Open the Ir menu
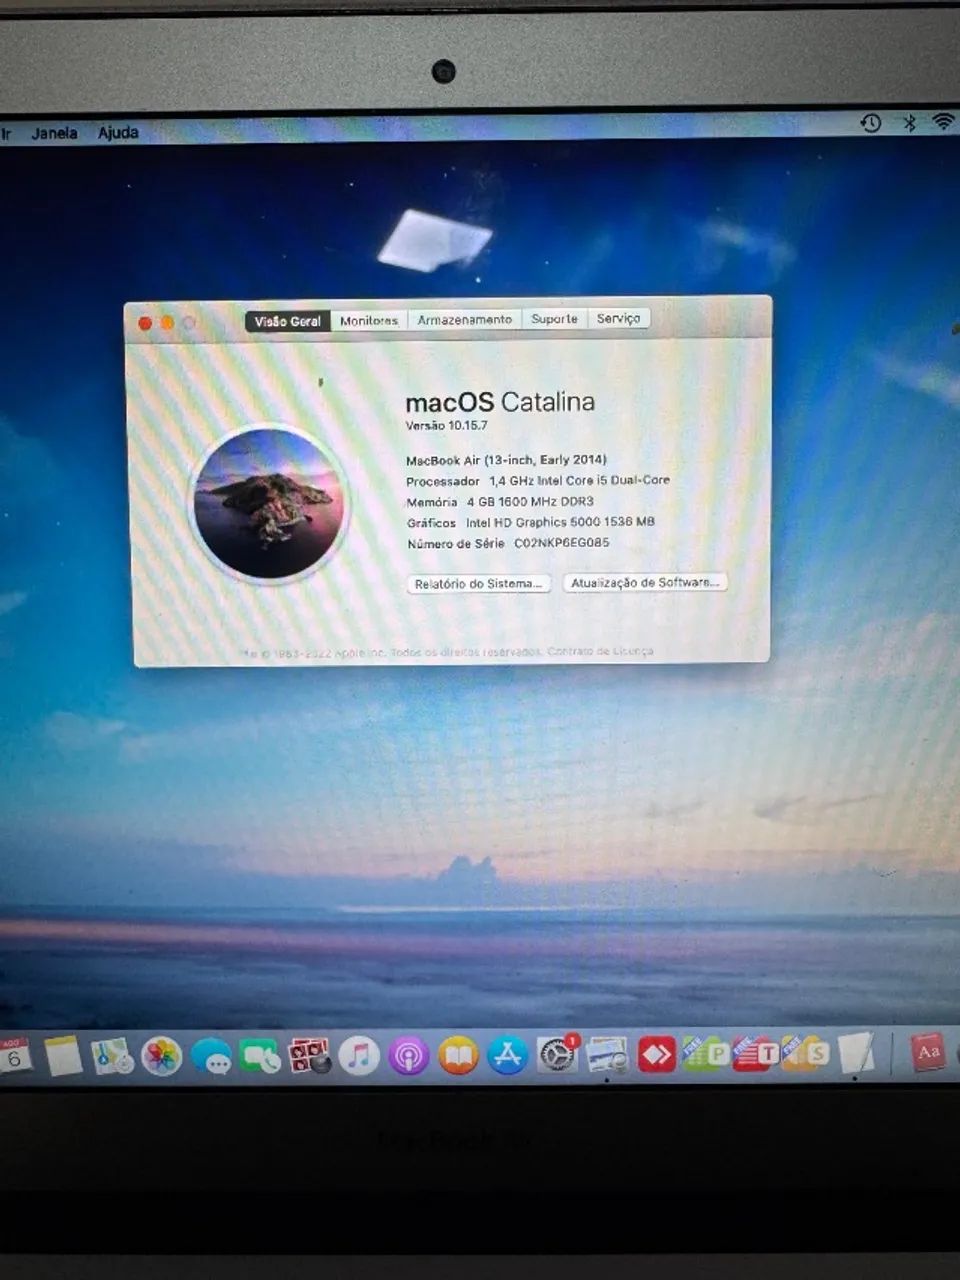 point(6,133)
